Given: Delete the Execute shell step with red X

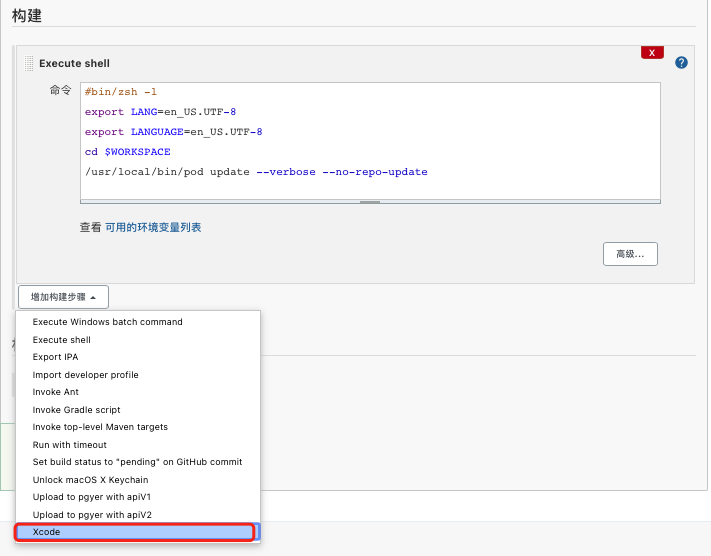Looking at the screenshot, I should [652, 53].
